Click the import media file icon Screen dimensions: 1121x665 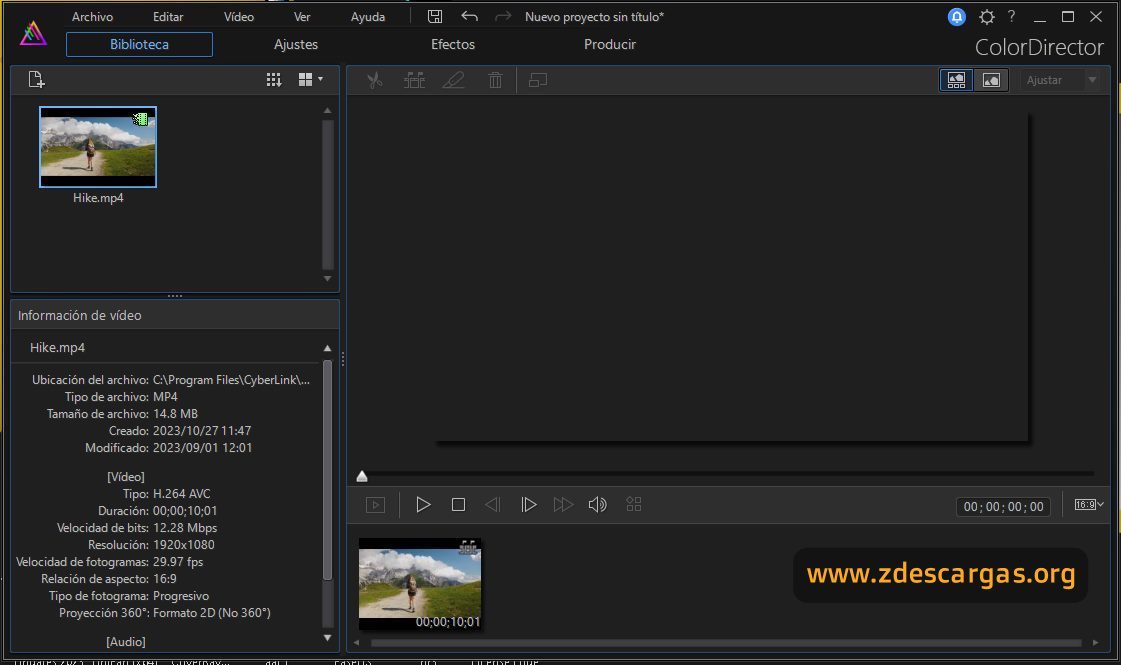[36, 79]
